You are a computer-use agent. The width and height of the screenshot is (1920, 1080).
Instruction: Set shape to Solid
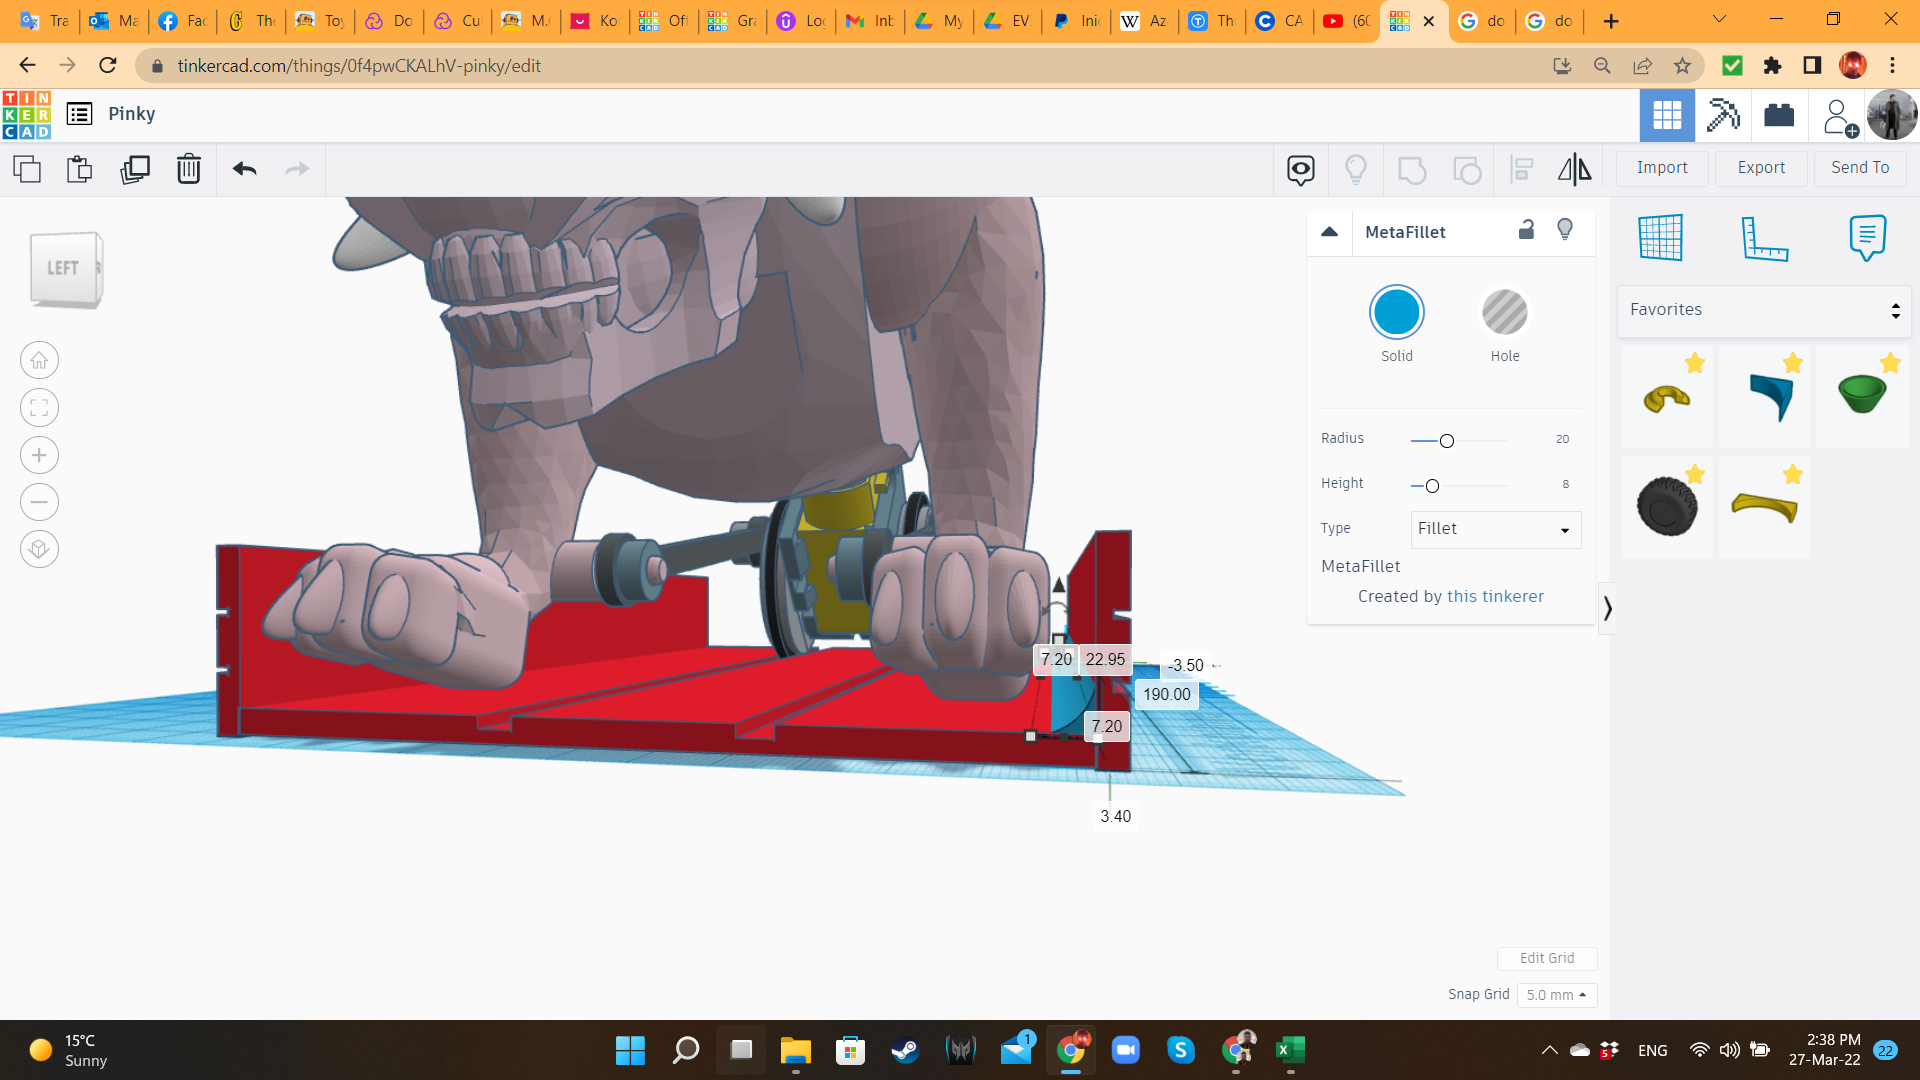click(x=1396, y=313)
